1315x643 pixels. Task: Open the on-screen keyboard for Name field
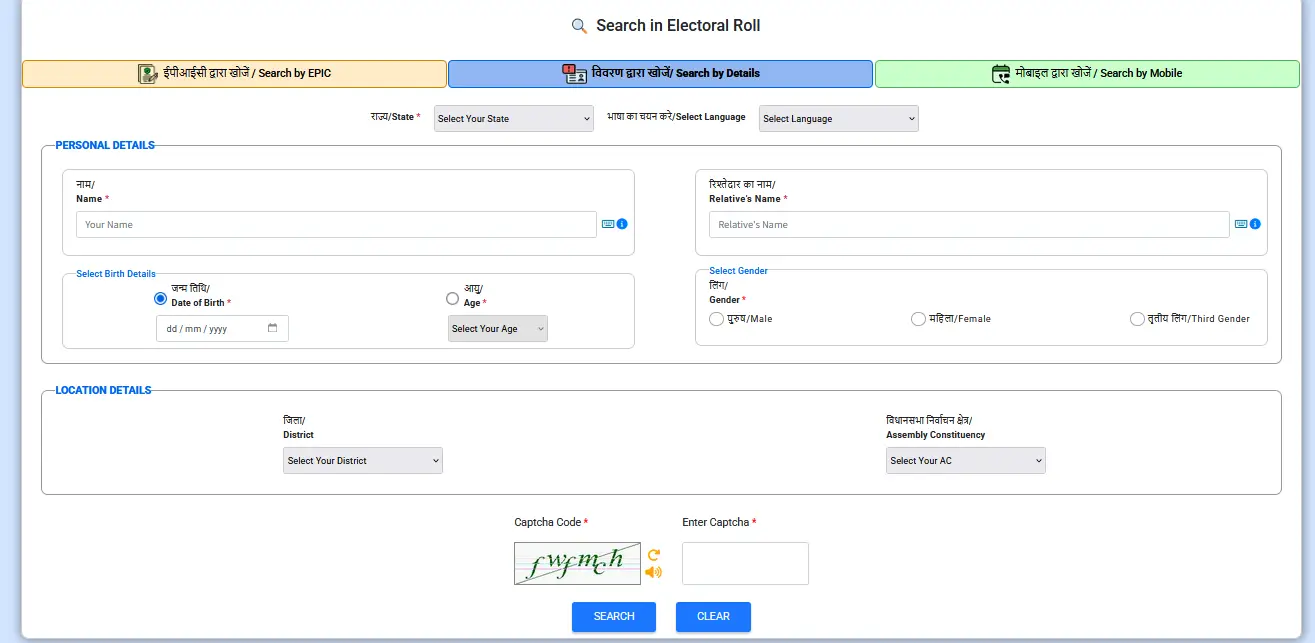tap(608, 224)
